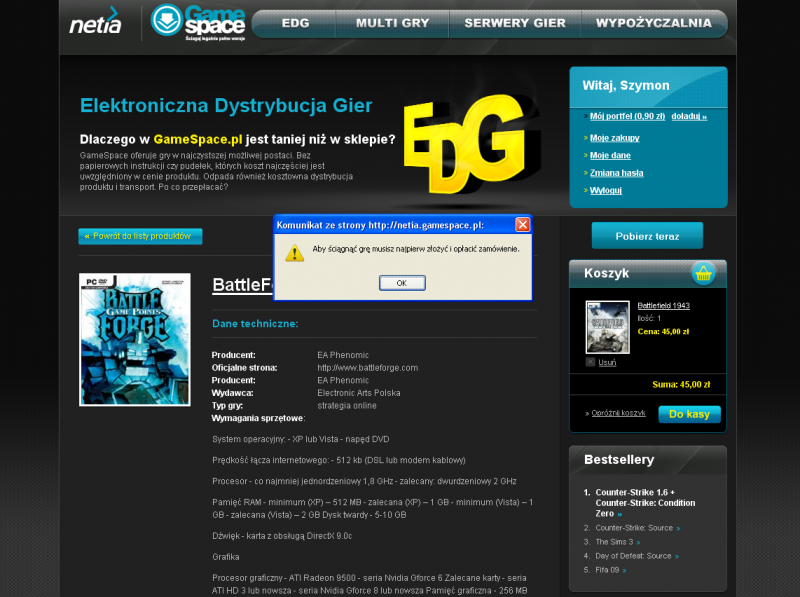
Task: Close the alert dialog with the X button
Action: [x=522, y=225]
